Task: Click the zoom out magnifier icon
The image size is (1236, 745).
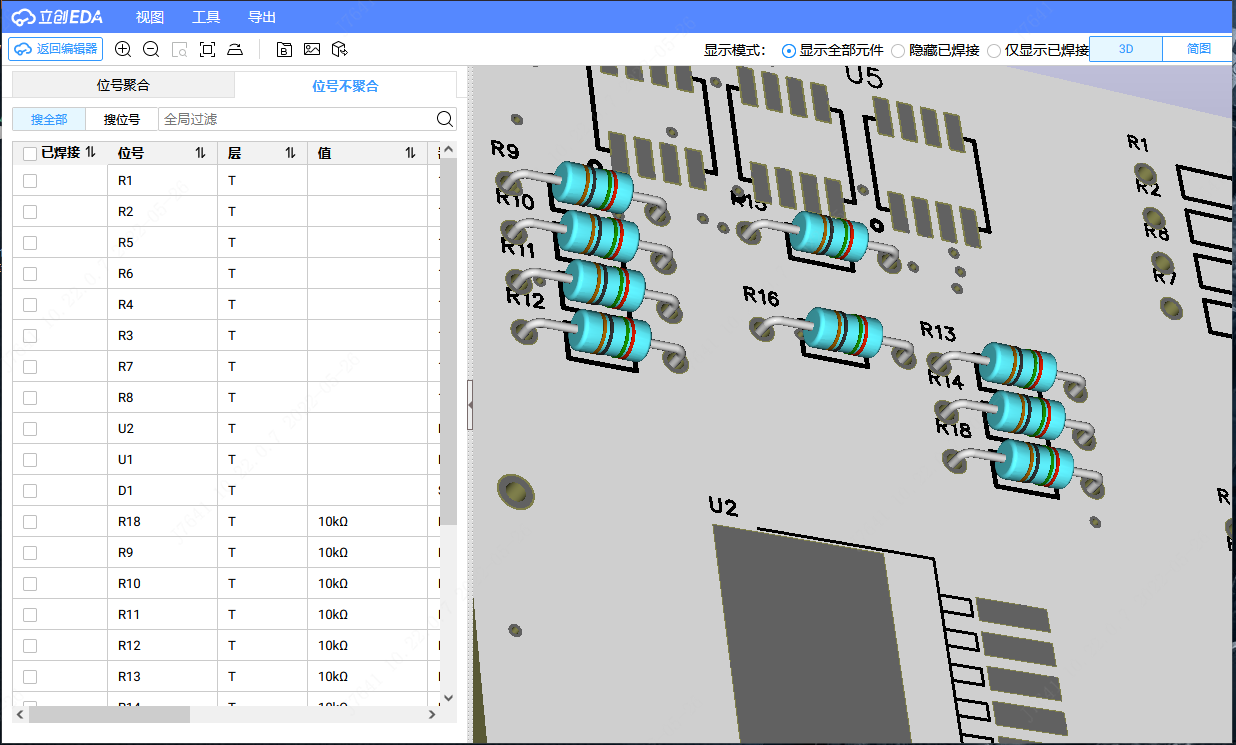Action: coord(151,49)
